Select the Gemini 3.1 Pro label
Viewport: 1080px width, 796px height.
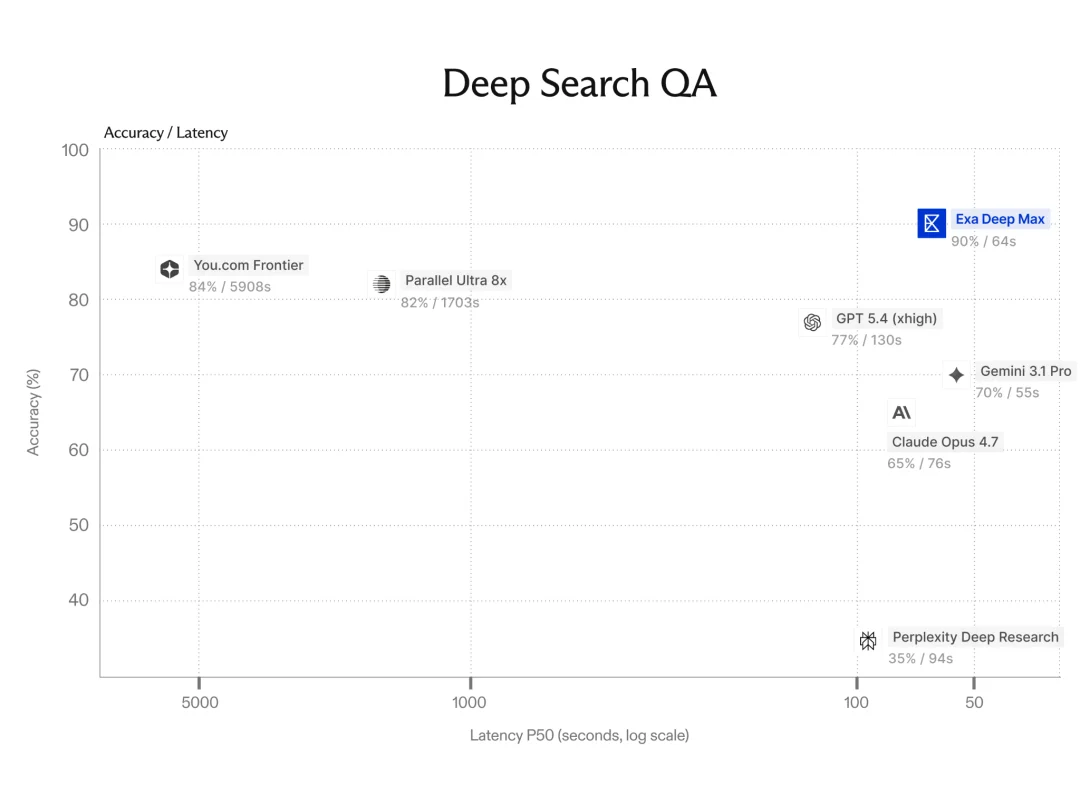1026,371
